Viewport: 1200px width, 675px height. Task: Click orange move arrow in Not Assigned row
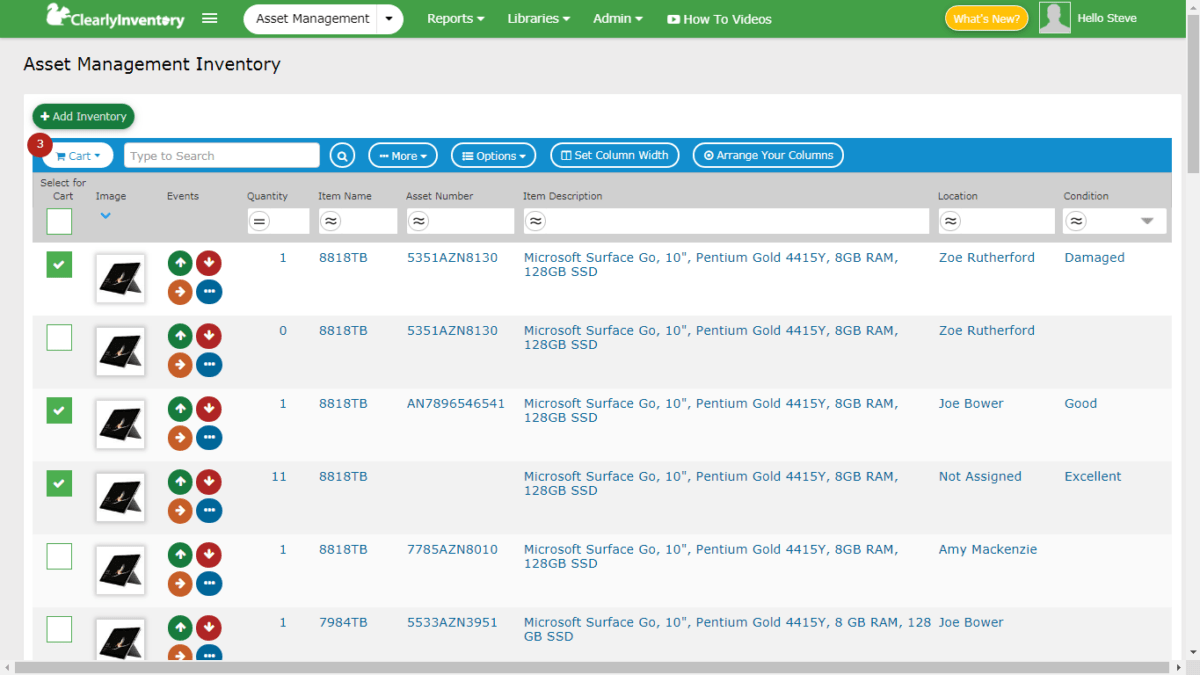click(180, 511)
